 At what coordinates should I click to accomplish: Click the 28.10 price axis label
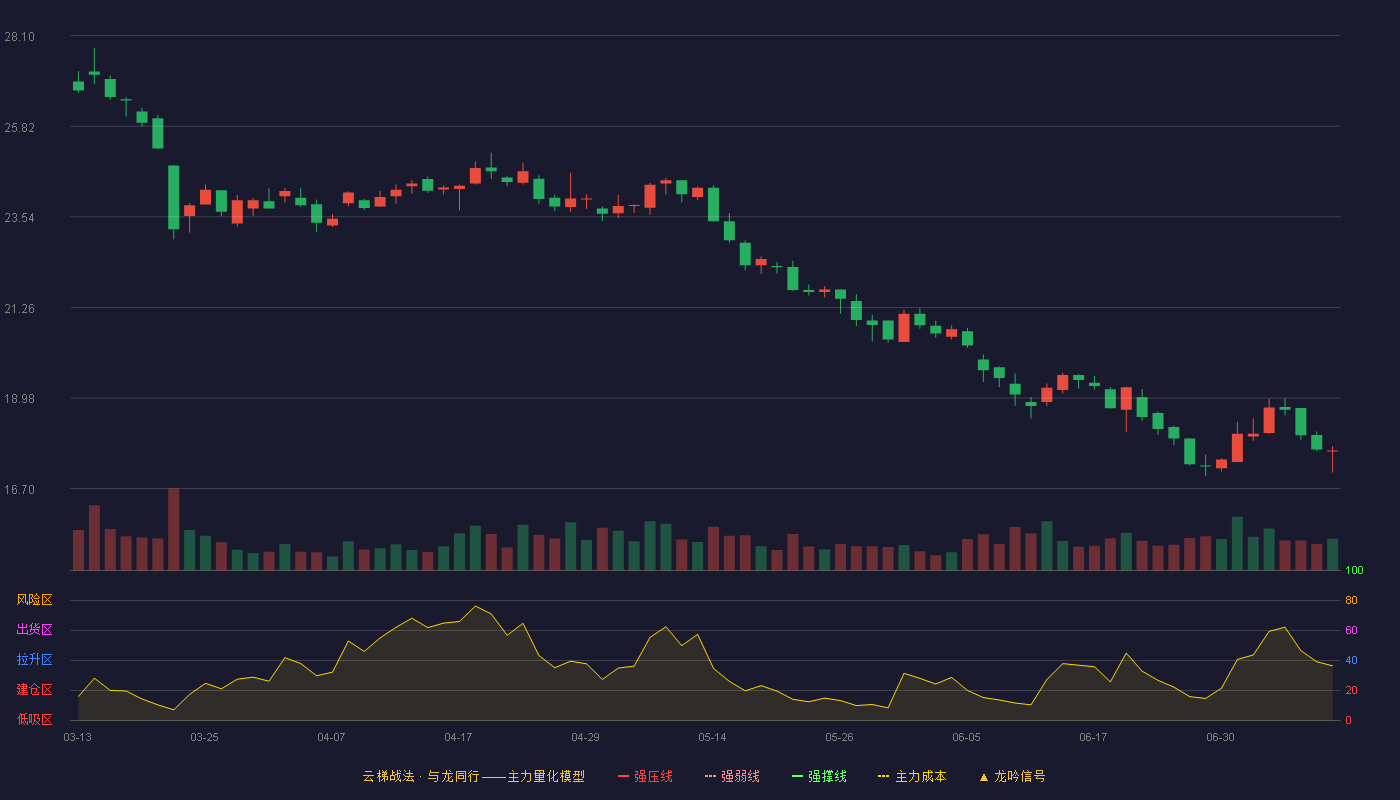[x=19, y=37]
